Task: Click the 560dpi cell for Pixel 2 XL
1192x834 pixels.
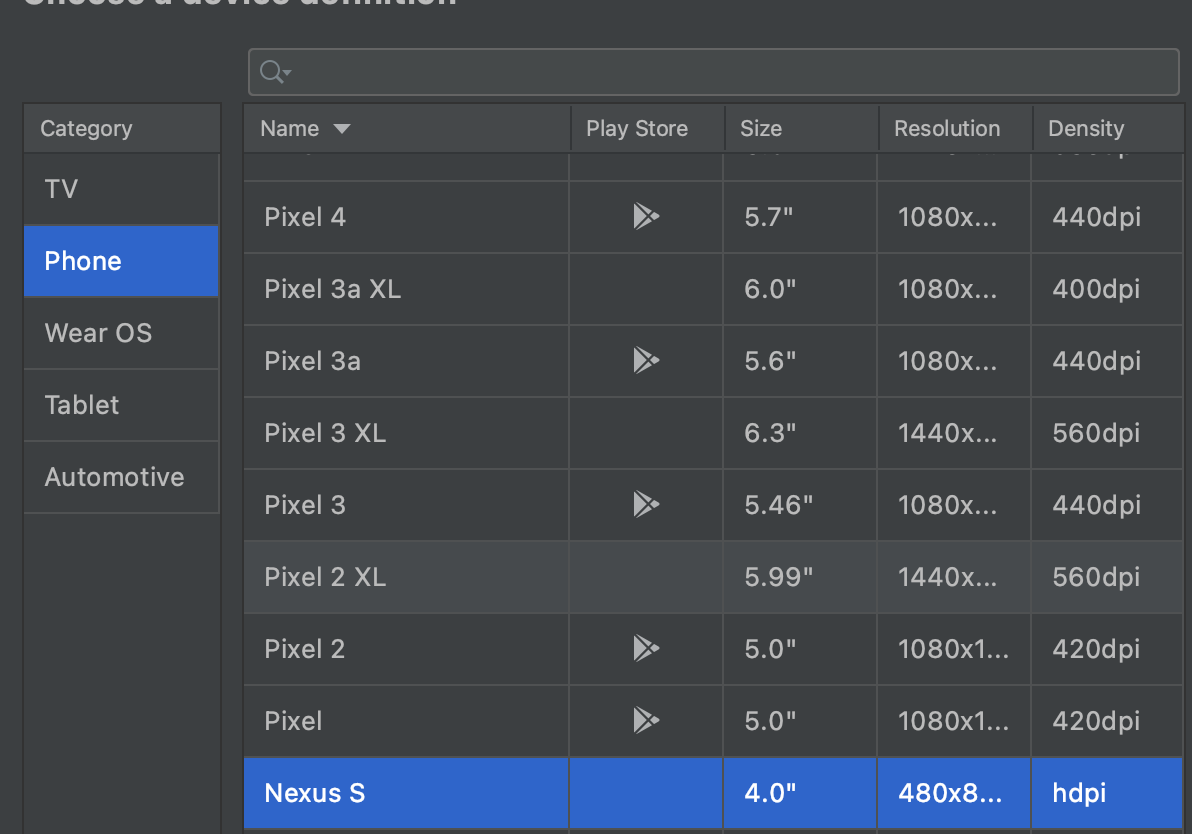Action: pos(1107,577)
